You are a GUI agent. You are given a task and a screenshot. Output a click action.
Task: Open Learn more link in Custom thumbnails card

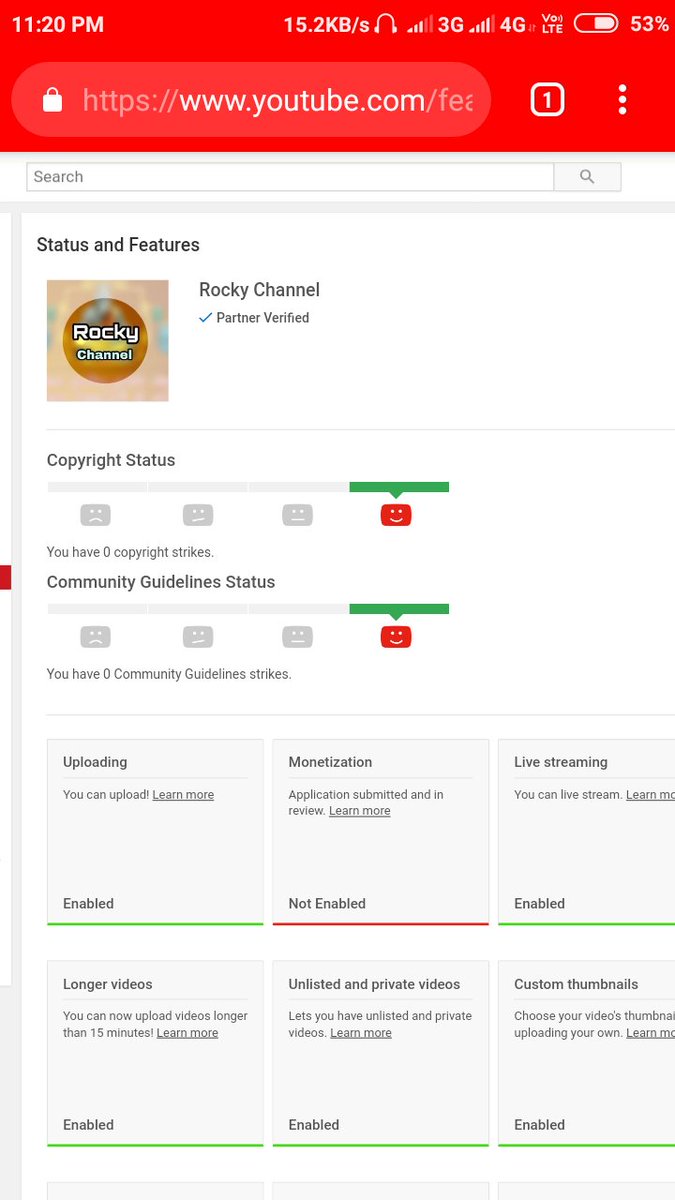tap(650, 1033)
